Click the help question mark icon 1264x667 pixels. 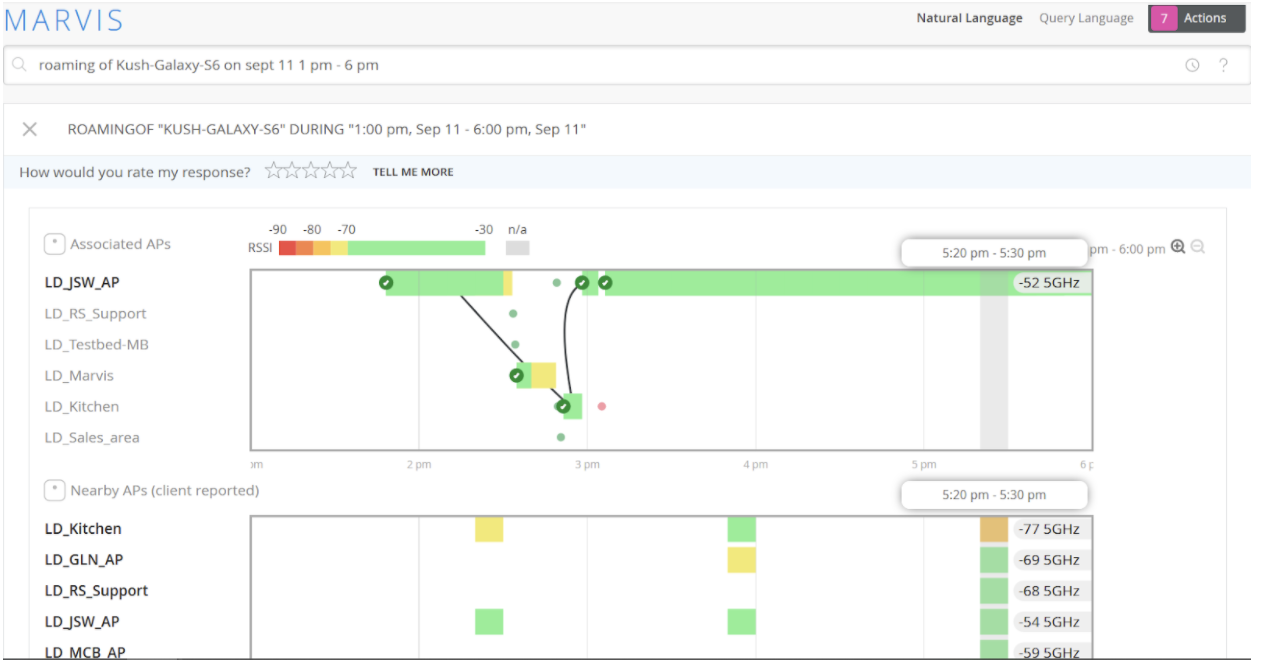tap(1223, 65)
